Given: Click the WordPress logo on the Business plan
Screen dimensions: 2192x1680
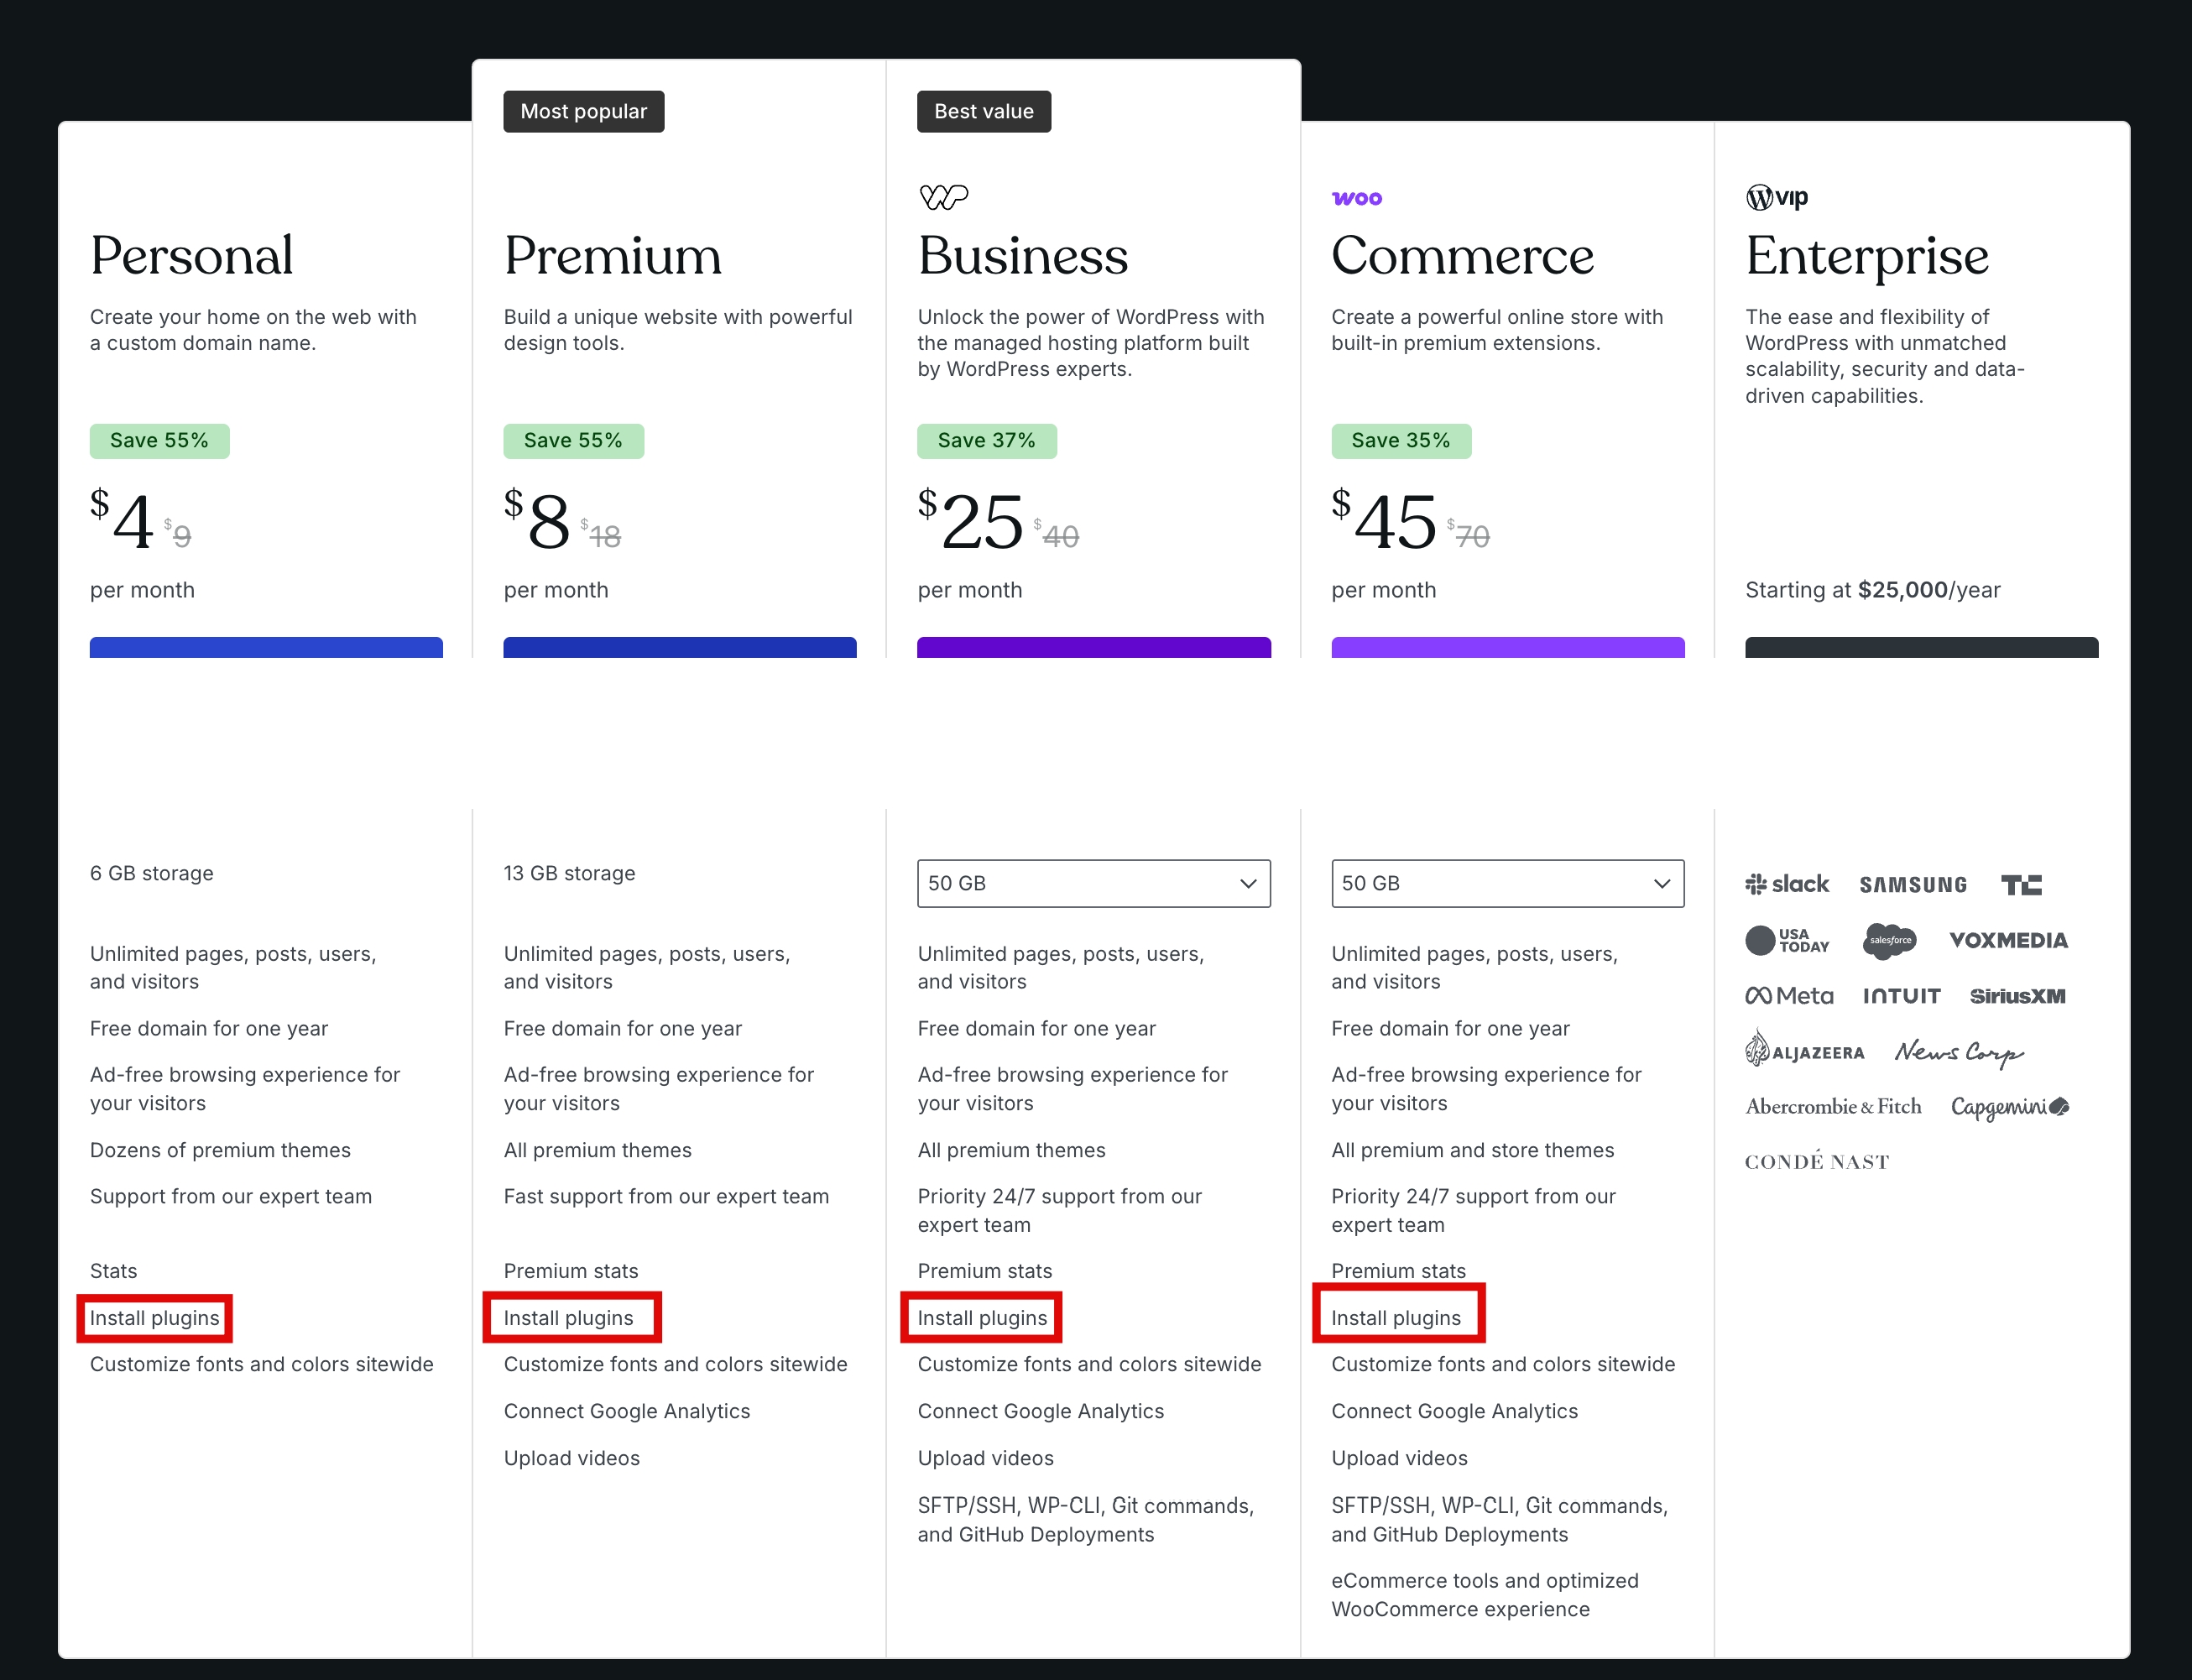Looking at the screenshot, I should [x=943, y=196].
